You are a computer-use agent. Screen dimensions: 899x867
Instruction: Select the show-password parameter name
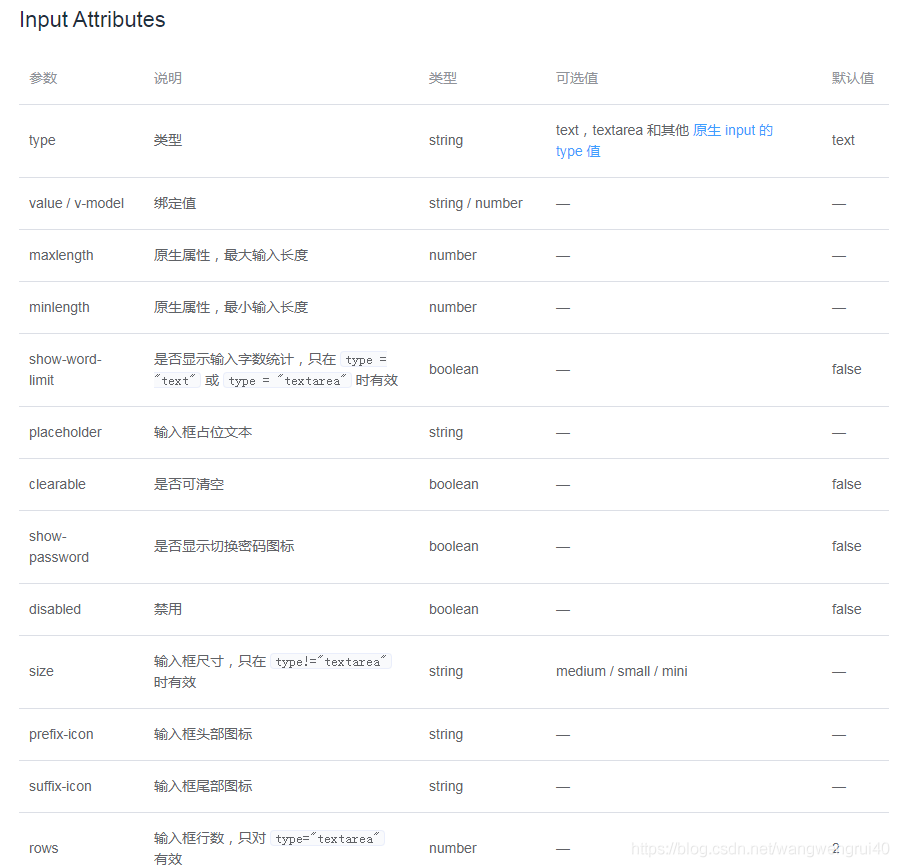(x=58, y=546)
